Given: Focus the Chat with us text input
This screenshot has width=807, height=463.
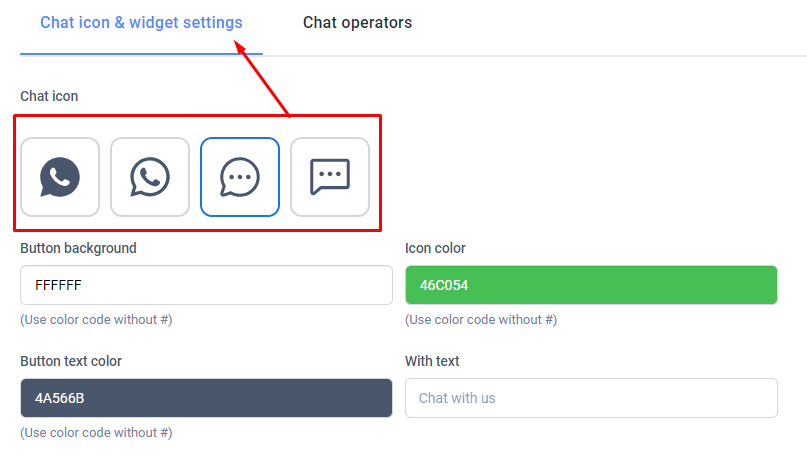Looking at the screenshot, I should pos(591,398).
